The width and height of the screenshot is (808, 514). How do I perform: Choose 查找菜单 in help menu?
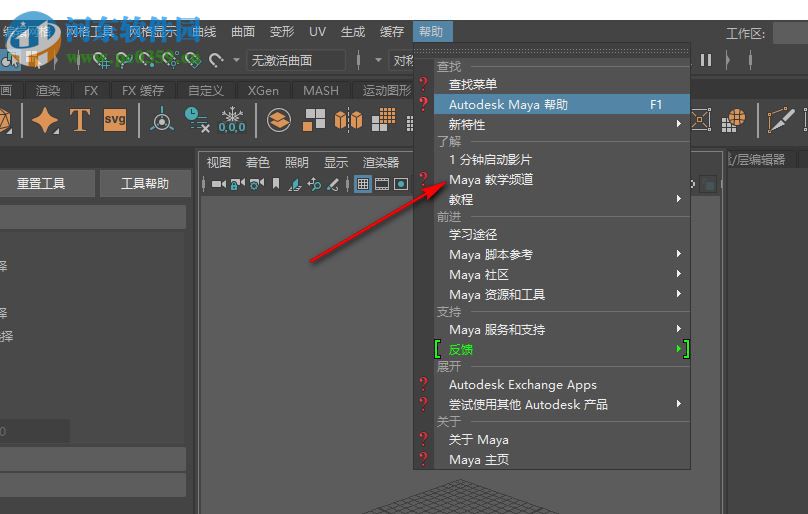[562, 85]
